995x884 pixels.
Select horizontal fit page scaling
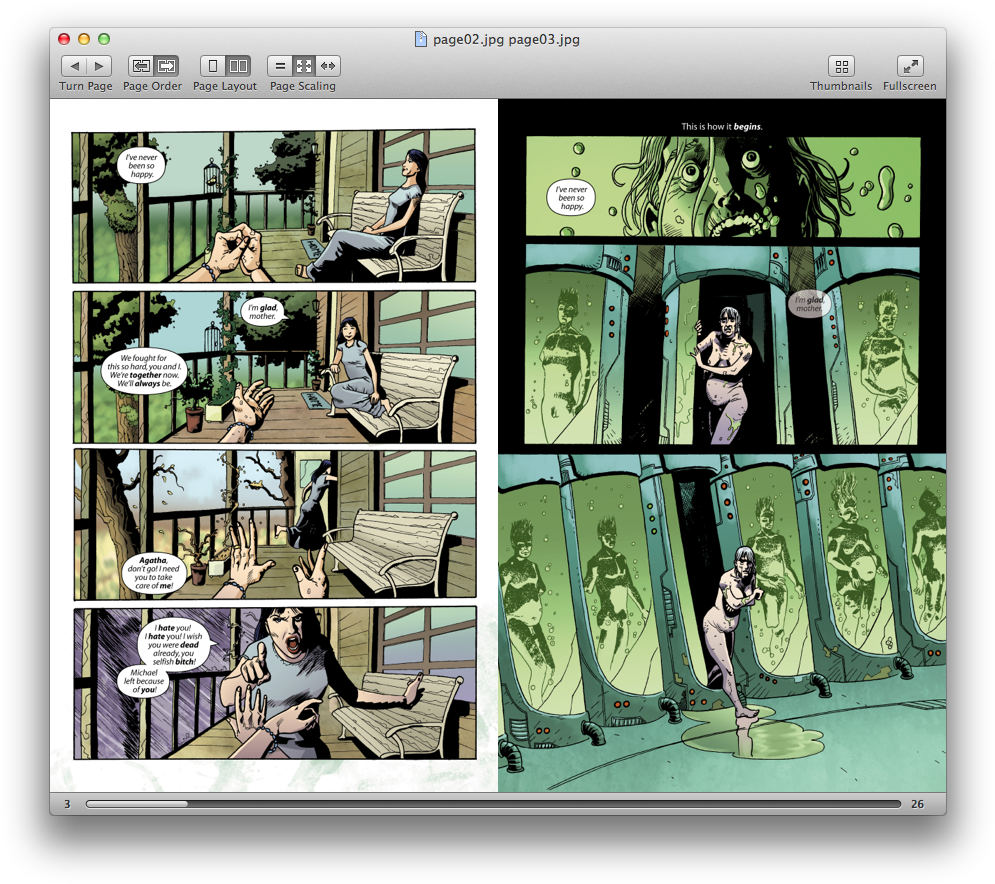[328, 66]
